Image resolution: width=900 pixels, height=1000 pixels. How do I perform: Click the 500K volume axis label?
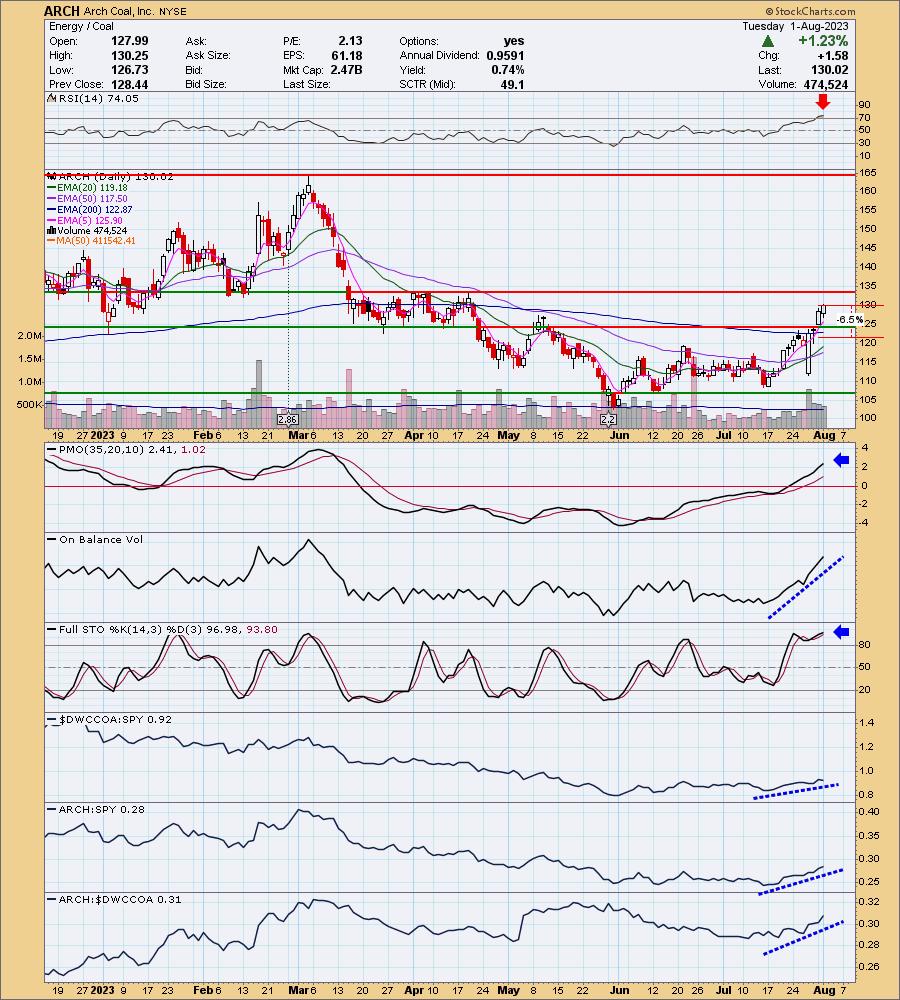(29, 404)
